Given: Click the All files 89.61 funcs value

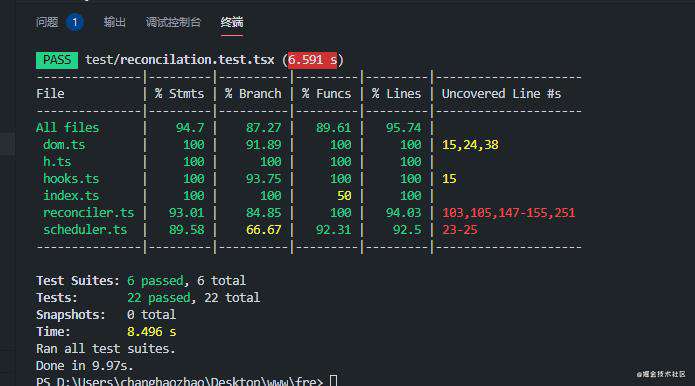Looking at the screenshot, I should 333,128.
